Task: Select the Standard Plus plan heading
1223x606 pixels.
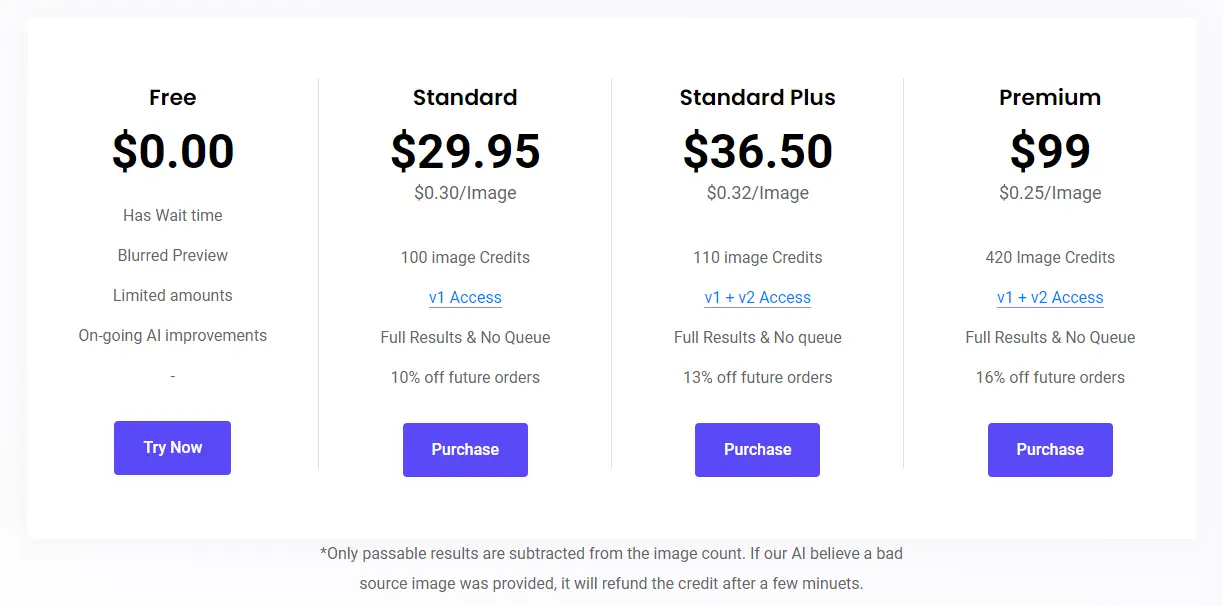Action: click(757, 97)
